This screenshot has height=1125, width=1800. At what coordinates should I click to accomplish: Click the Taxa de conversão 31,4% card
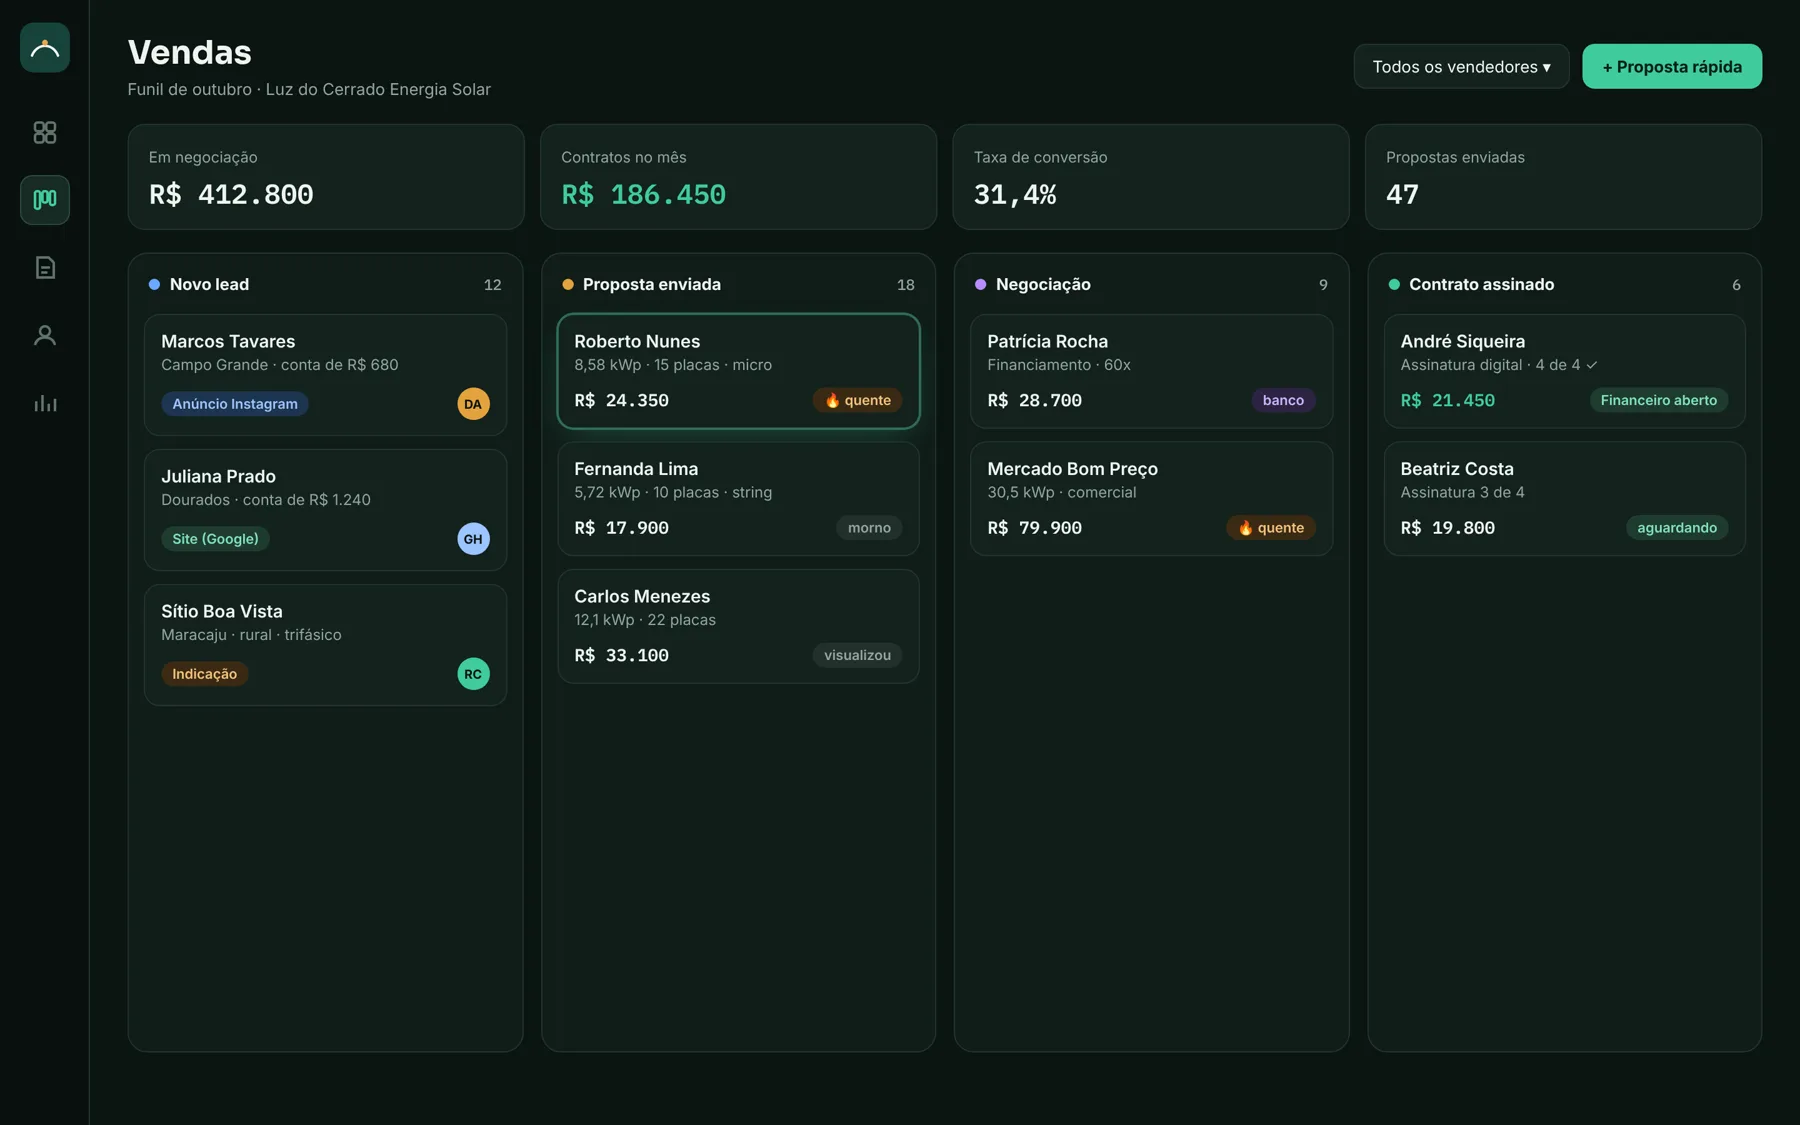click(x=1151, y=177)
